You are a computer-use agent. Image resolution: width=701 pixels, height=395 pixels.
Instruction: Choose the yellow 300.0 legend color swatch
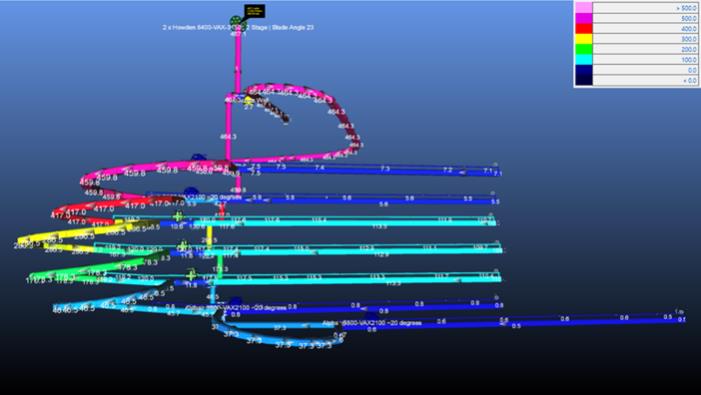click(584, 39)
